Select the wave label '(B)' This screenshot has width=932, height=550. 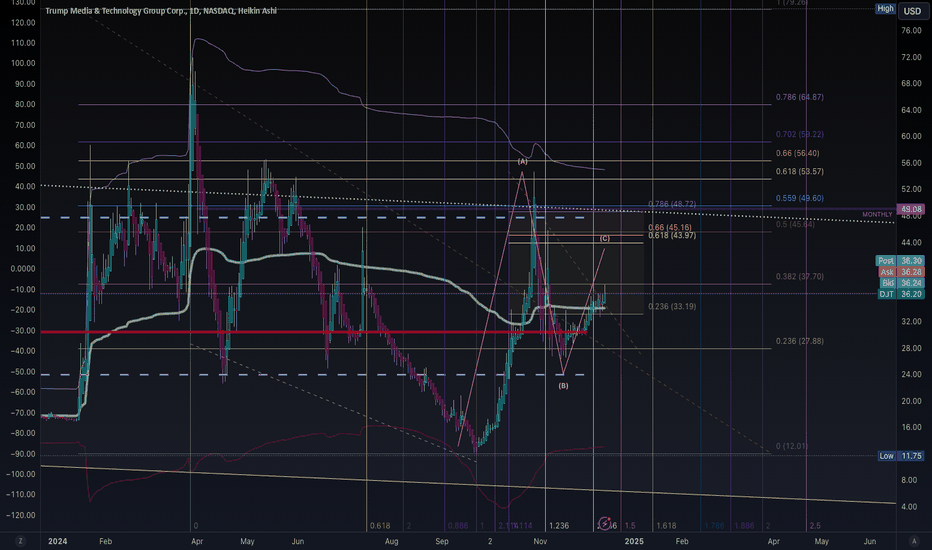563,386
